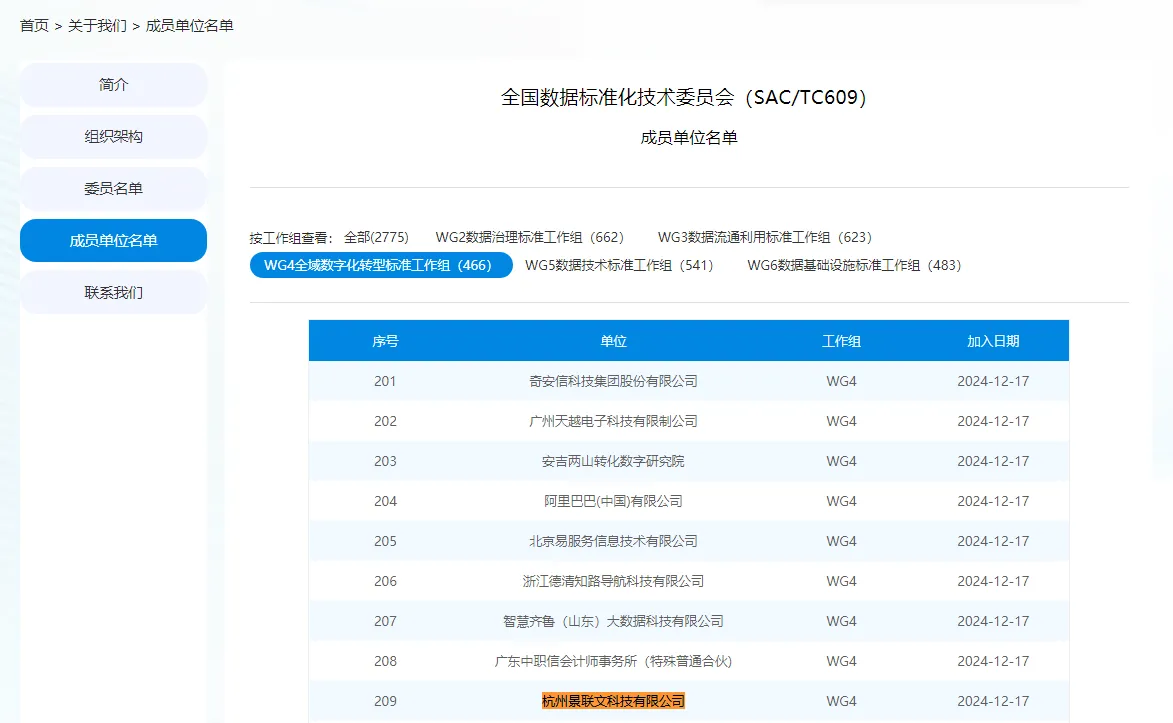
Task: Click the highlighted 杭州景联文科技有限公司 entry
Action: pos(613,701)
